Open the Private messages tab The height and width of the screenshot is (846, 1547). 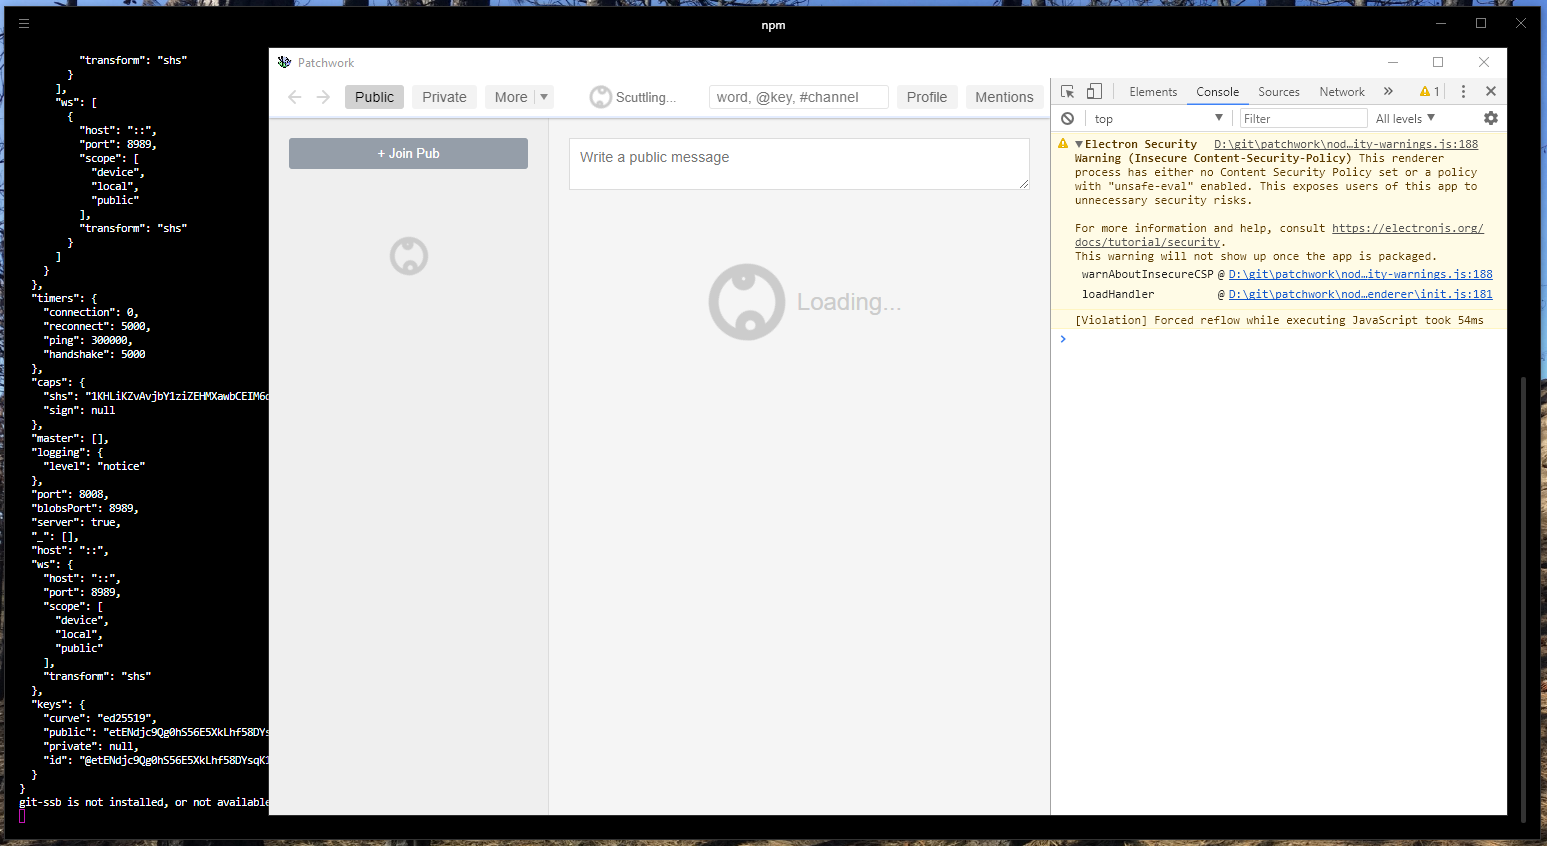[x=444, y=97]
